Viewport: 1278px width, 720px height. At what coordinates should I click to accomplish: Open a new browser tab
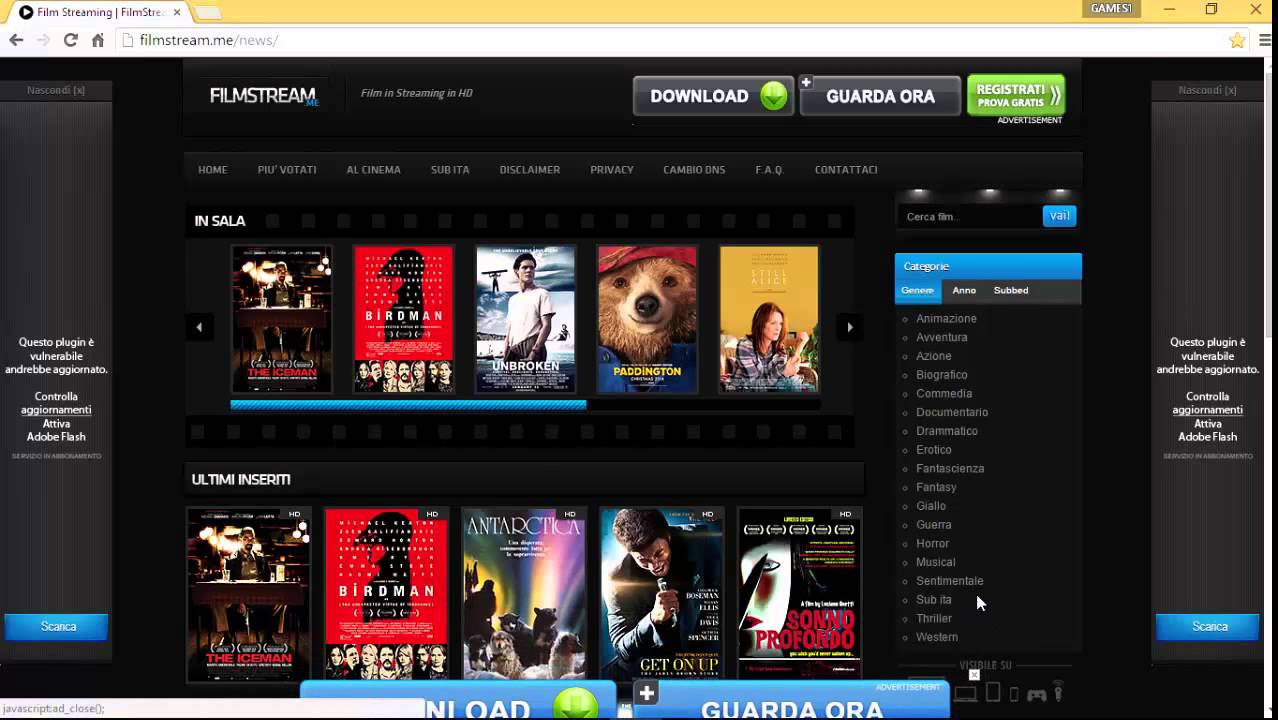(x=207, y=12)
